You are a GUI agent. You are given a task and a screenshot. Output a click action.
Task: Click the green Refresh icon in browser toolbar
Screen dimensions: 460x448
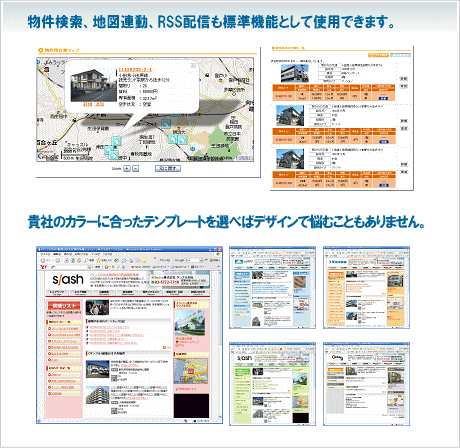click(x=73, y=260)
